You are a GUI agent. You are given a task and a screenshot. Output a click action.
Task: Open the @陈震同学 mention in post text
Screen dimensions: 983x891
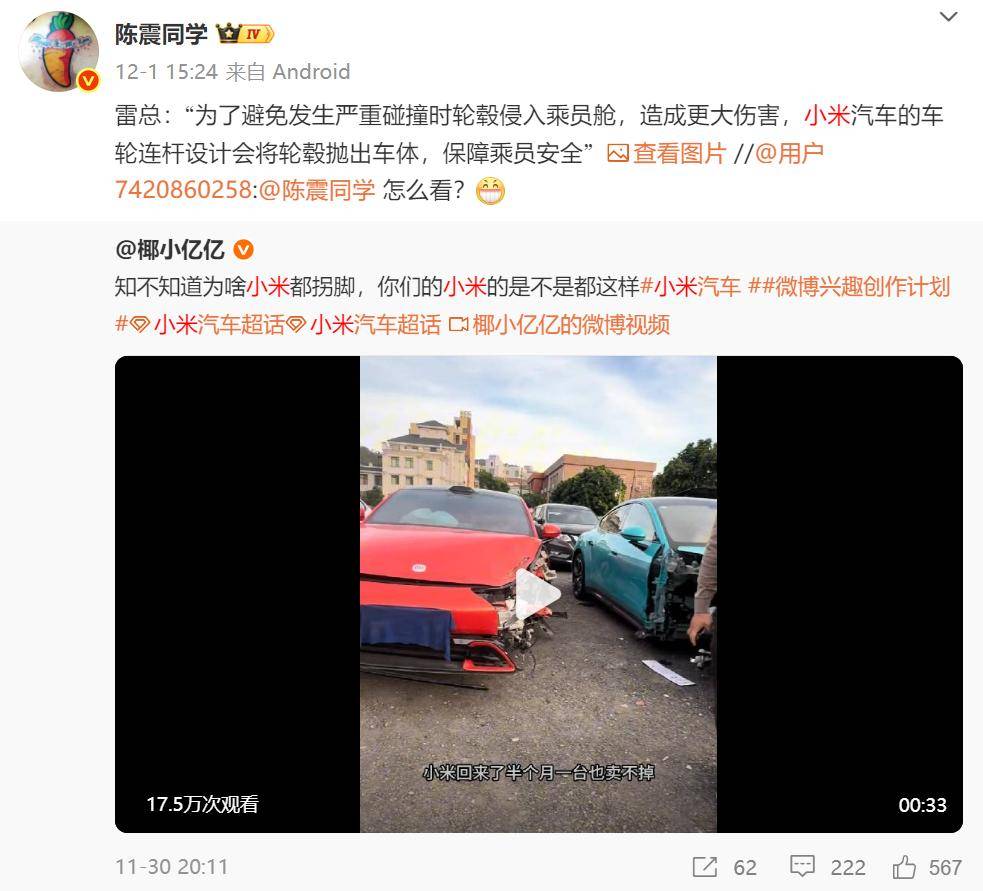tap(317, 189)
